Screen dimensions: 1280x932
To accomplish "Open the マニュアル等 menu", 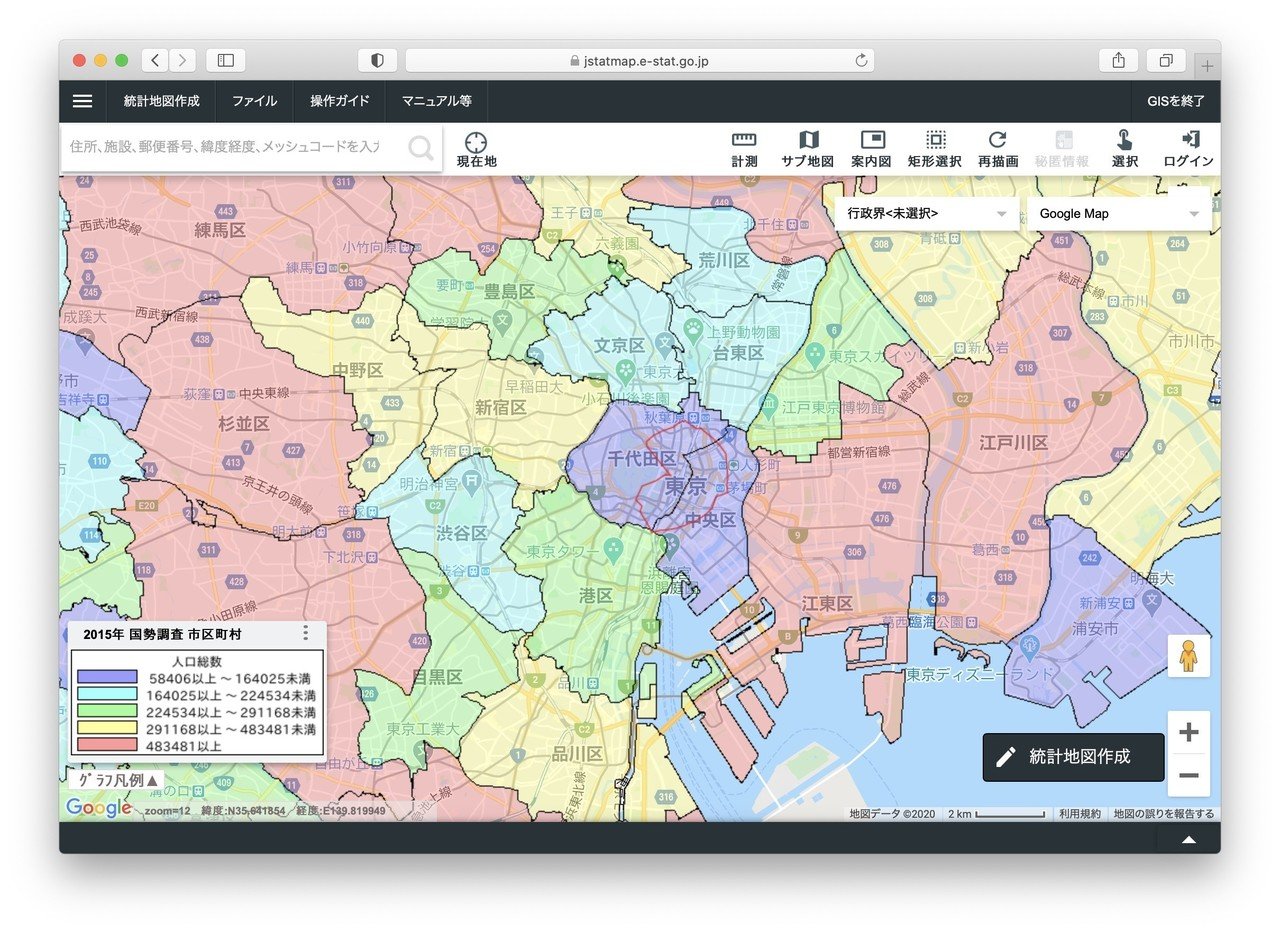I will pos(437,101).
